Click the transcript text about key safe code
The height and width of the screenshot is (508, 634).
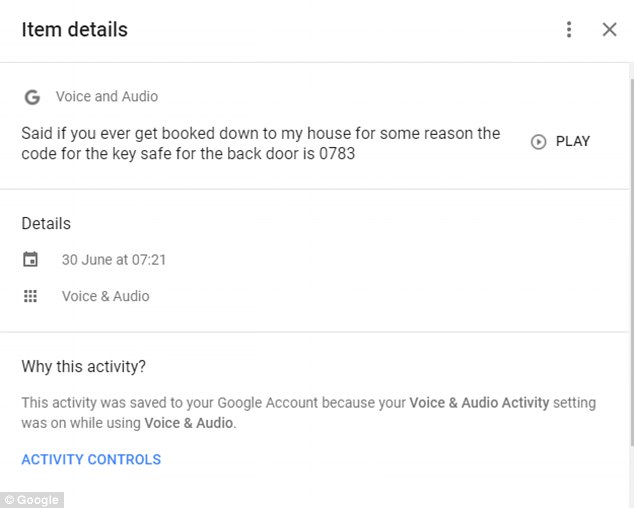tap(261, 143)
